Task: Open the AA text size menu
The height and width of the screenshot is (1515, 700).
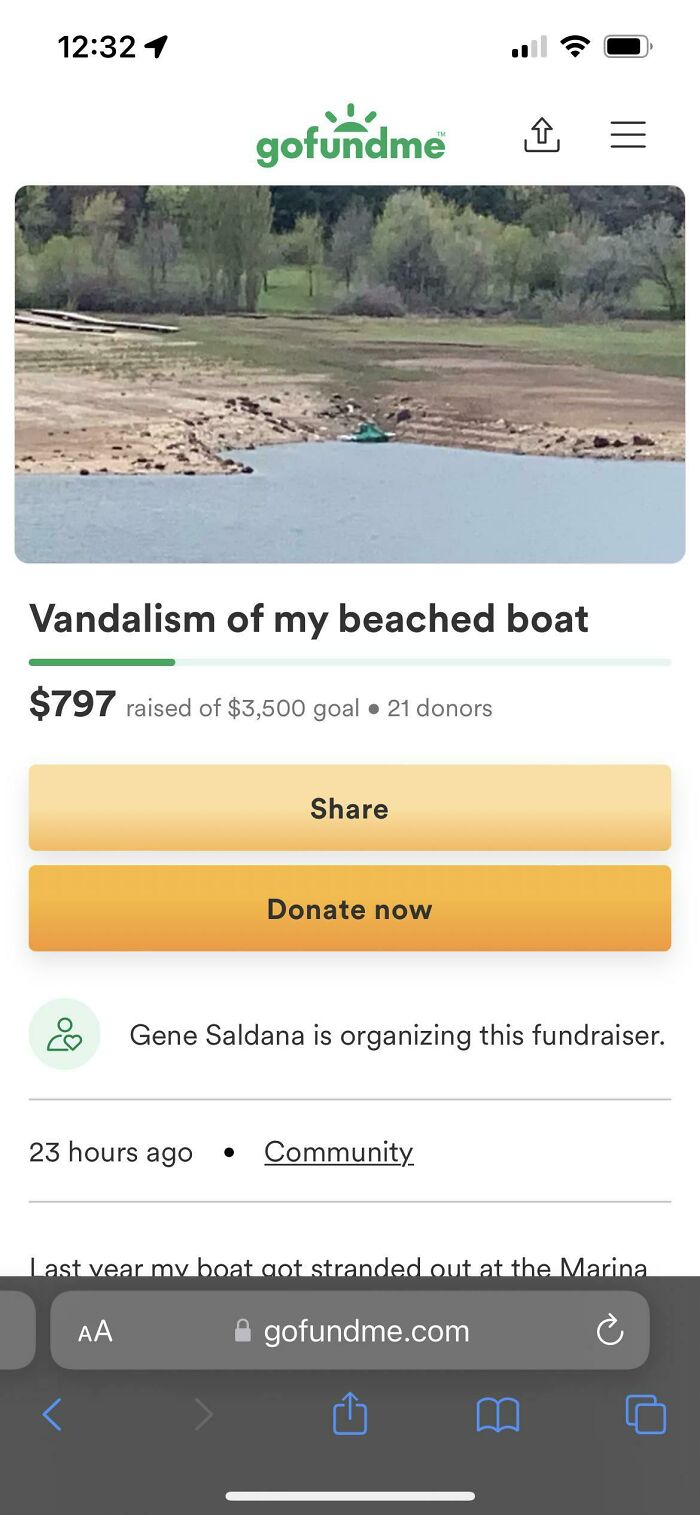Action: click(95, 1331)
